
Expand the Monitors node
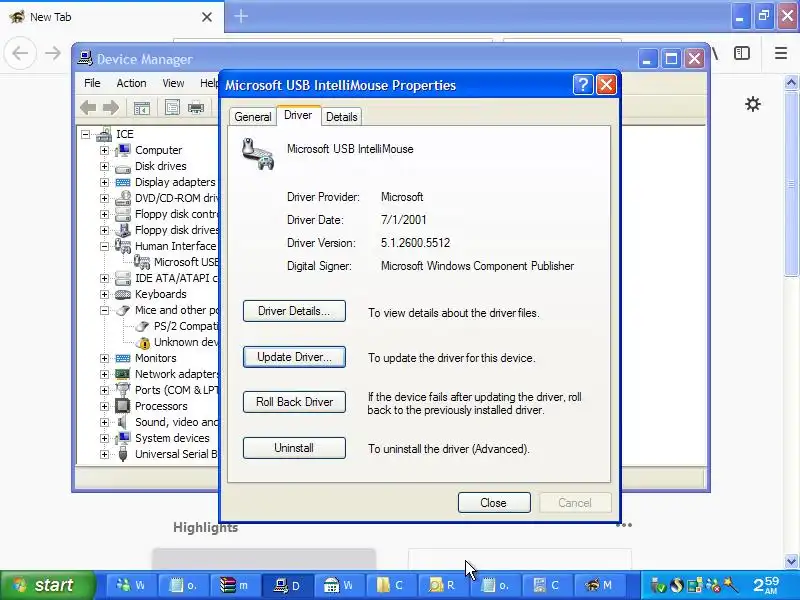coord(104,358)
